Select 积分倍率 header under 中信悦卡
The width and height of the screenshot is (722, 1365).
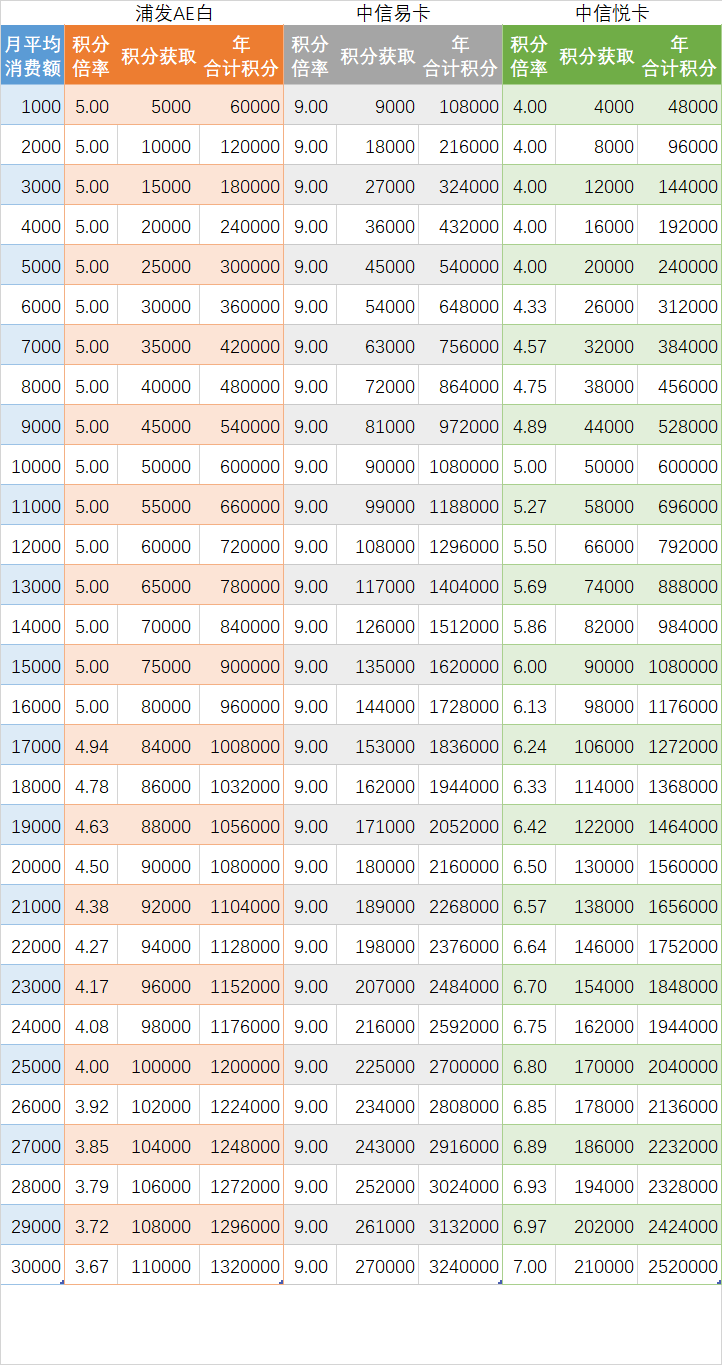click(529, 56)
